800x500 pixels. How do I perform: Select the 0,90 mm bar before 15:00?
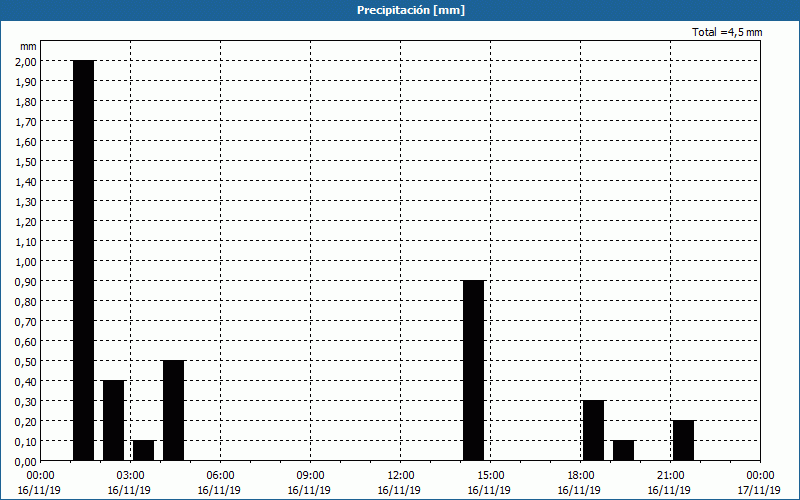tap(473, 370)
